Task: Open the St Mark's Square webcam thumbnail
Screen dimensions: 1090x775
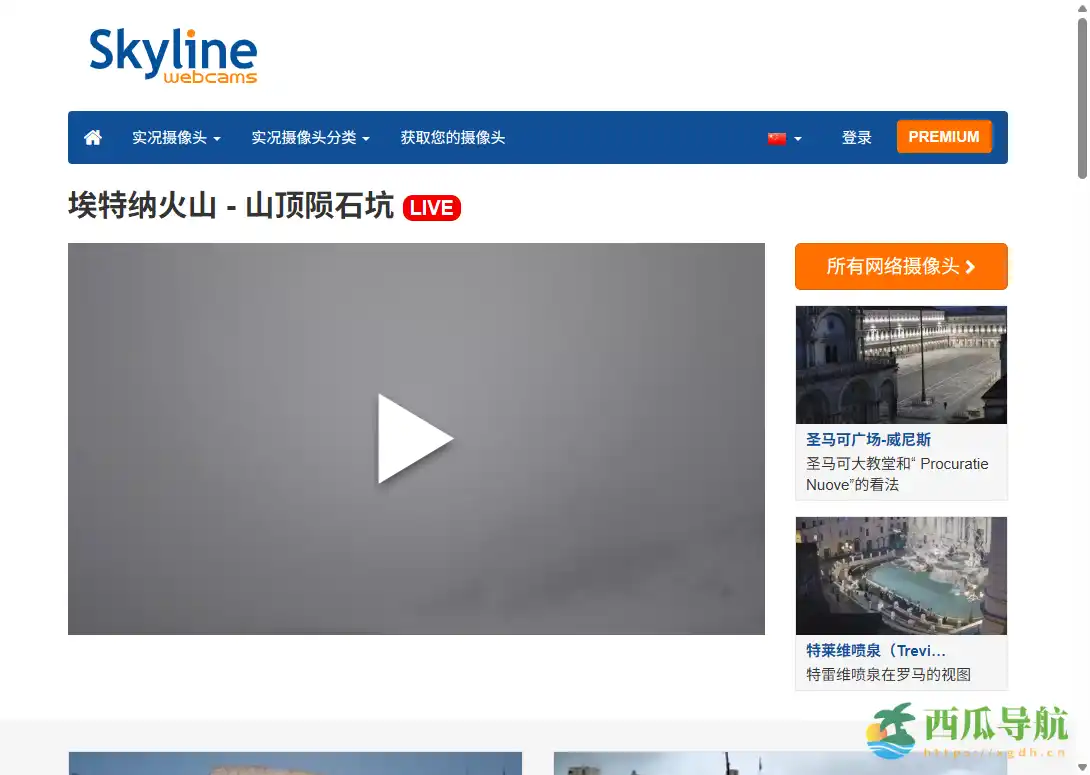Action: point(901,364)
